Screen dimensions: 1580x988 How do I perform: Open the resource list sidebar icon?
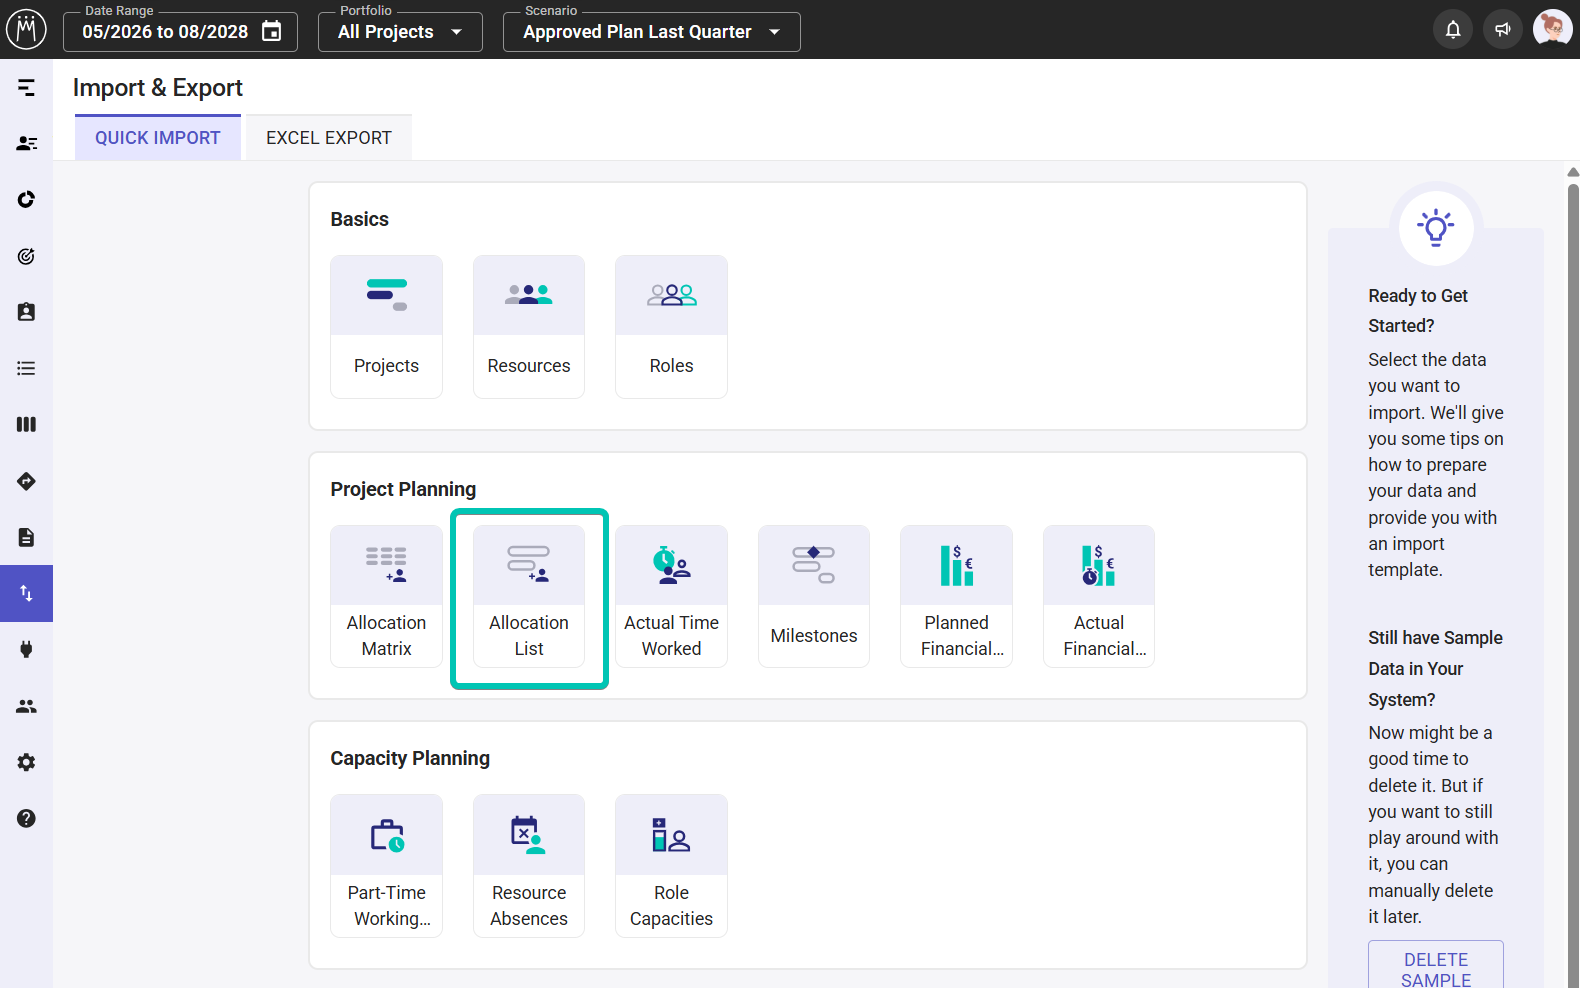pyautogui.click(x=26, y=144)
